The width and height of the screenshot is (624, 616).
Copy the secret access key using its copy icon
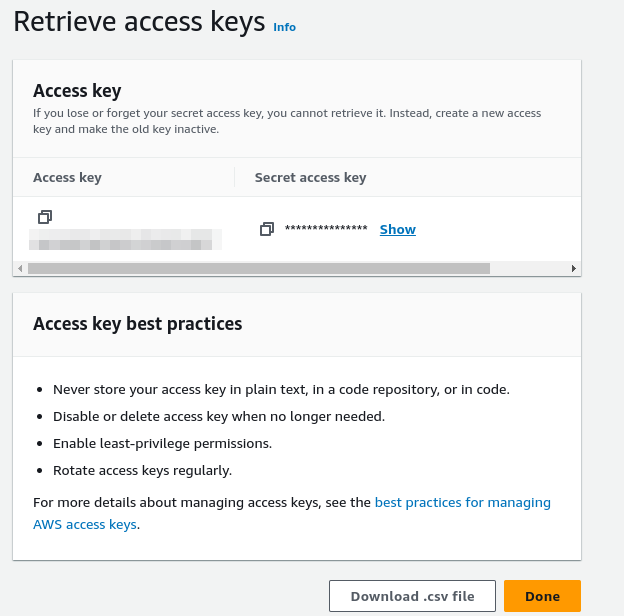(x=266, y=229)
